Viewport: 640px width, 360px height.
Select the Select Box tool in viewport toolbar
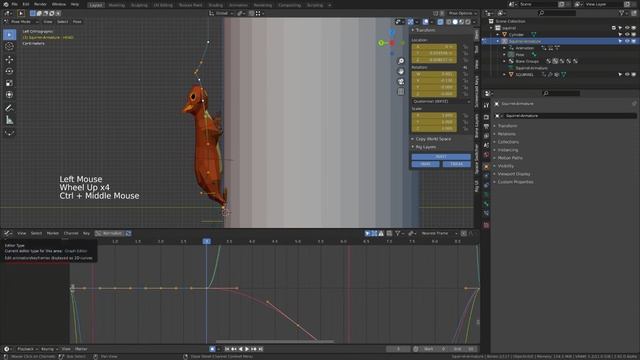coord(9,34)
